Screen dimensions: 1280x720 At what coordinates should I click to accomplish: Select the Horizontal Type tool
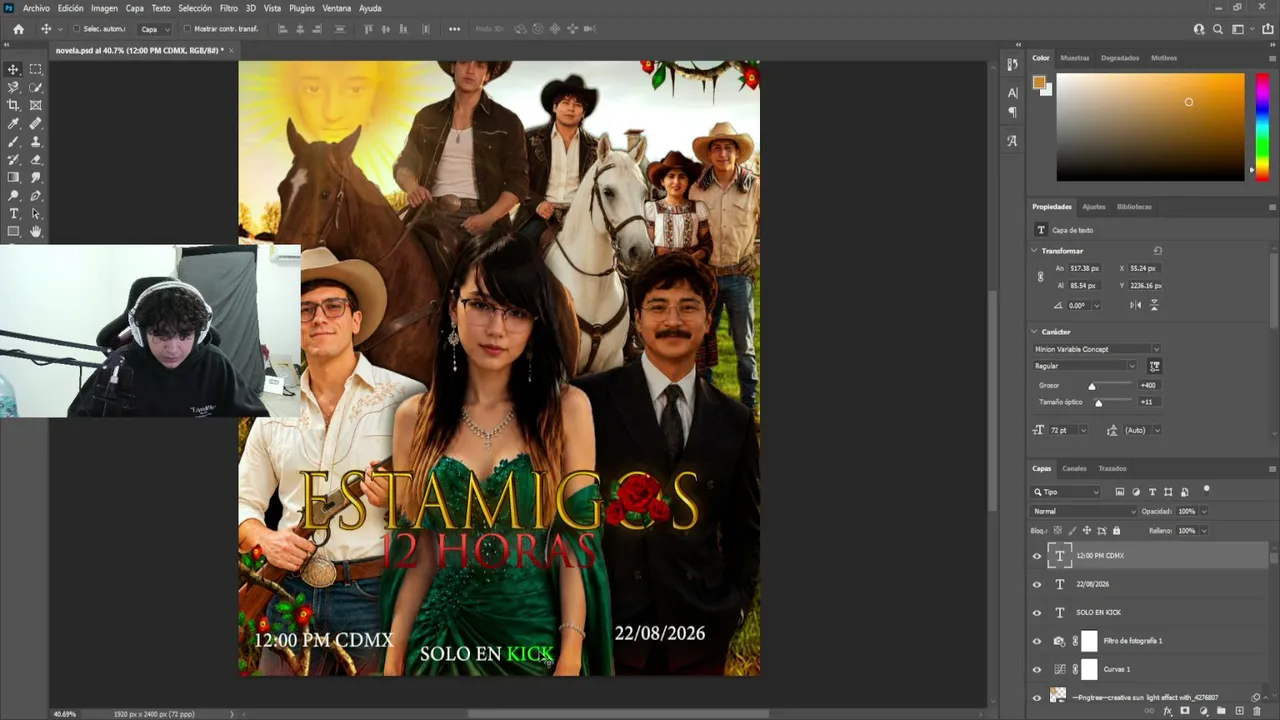coord(14,214)
